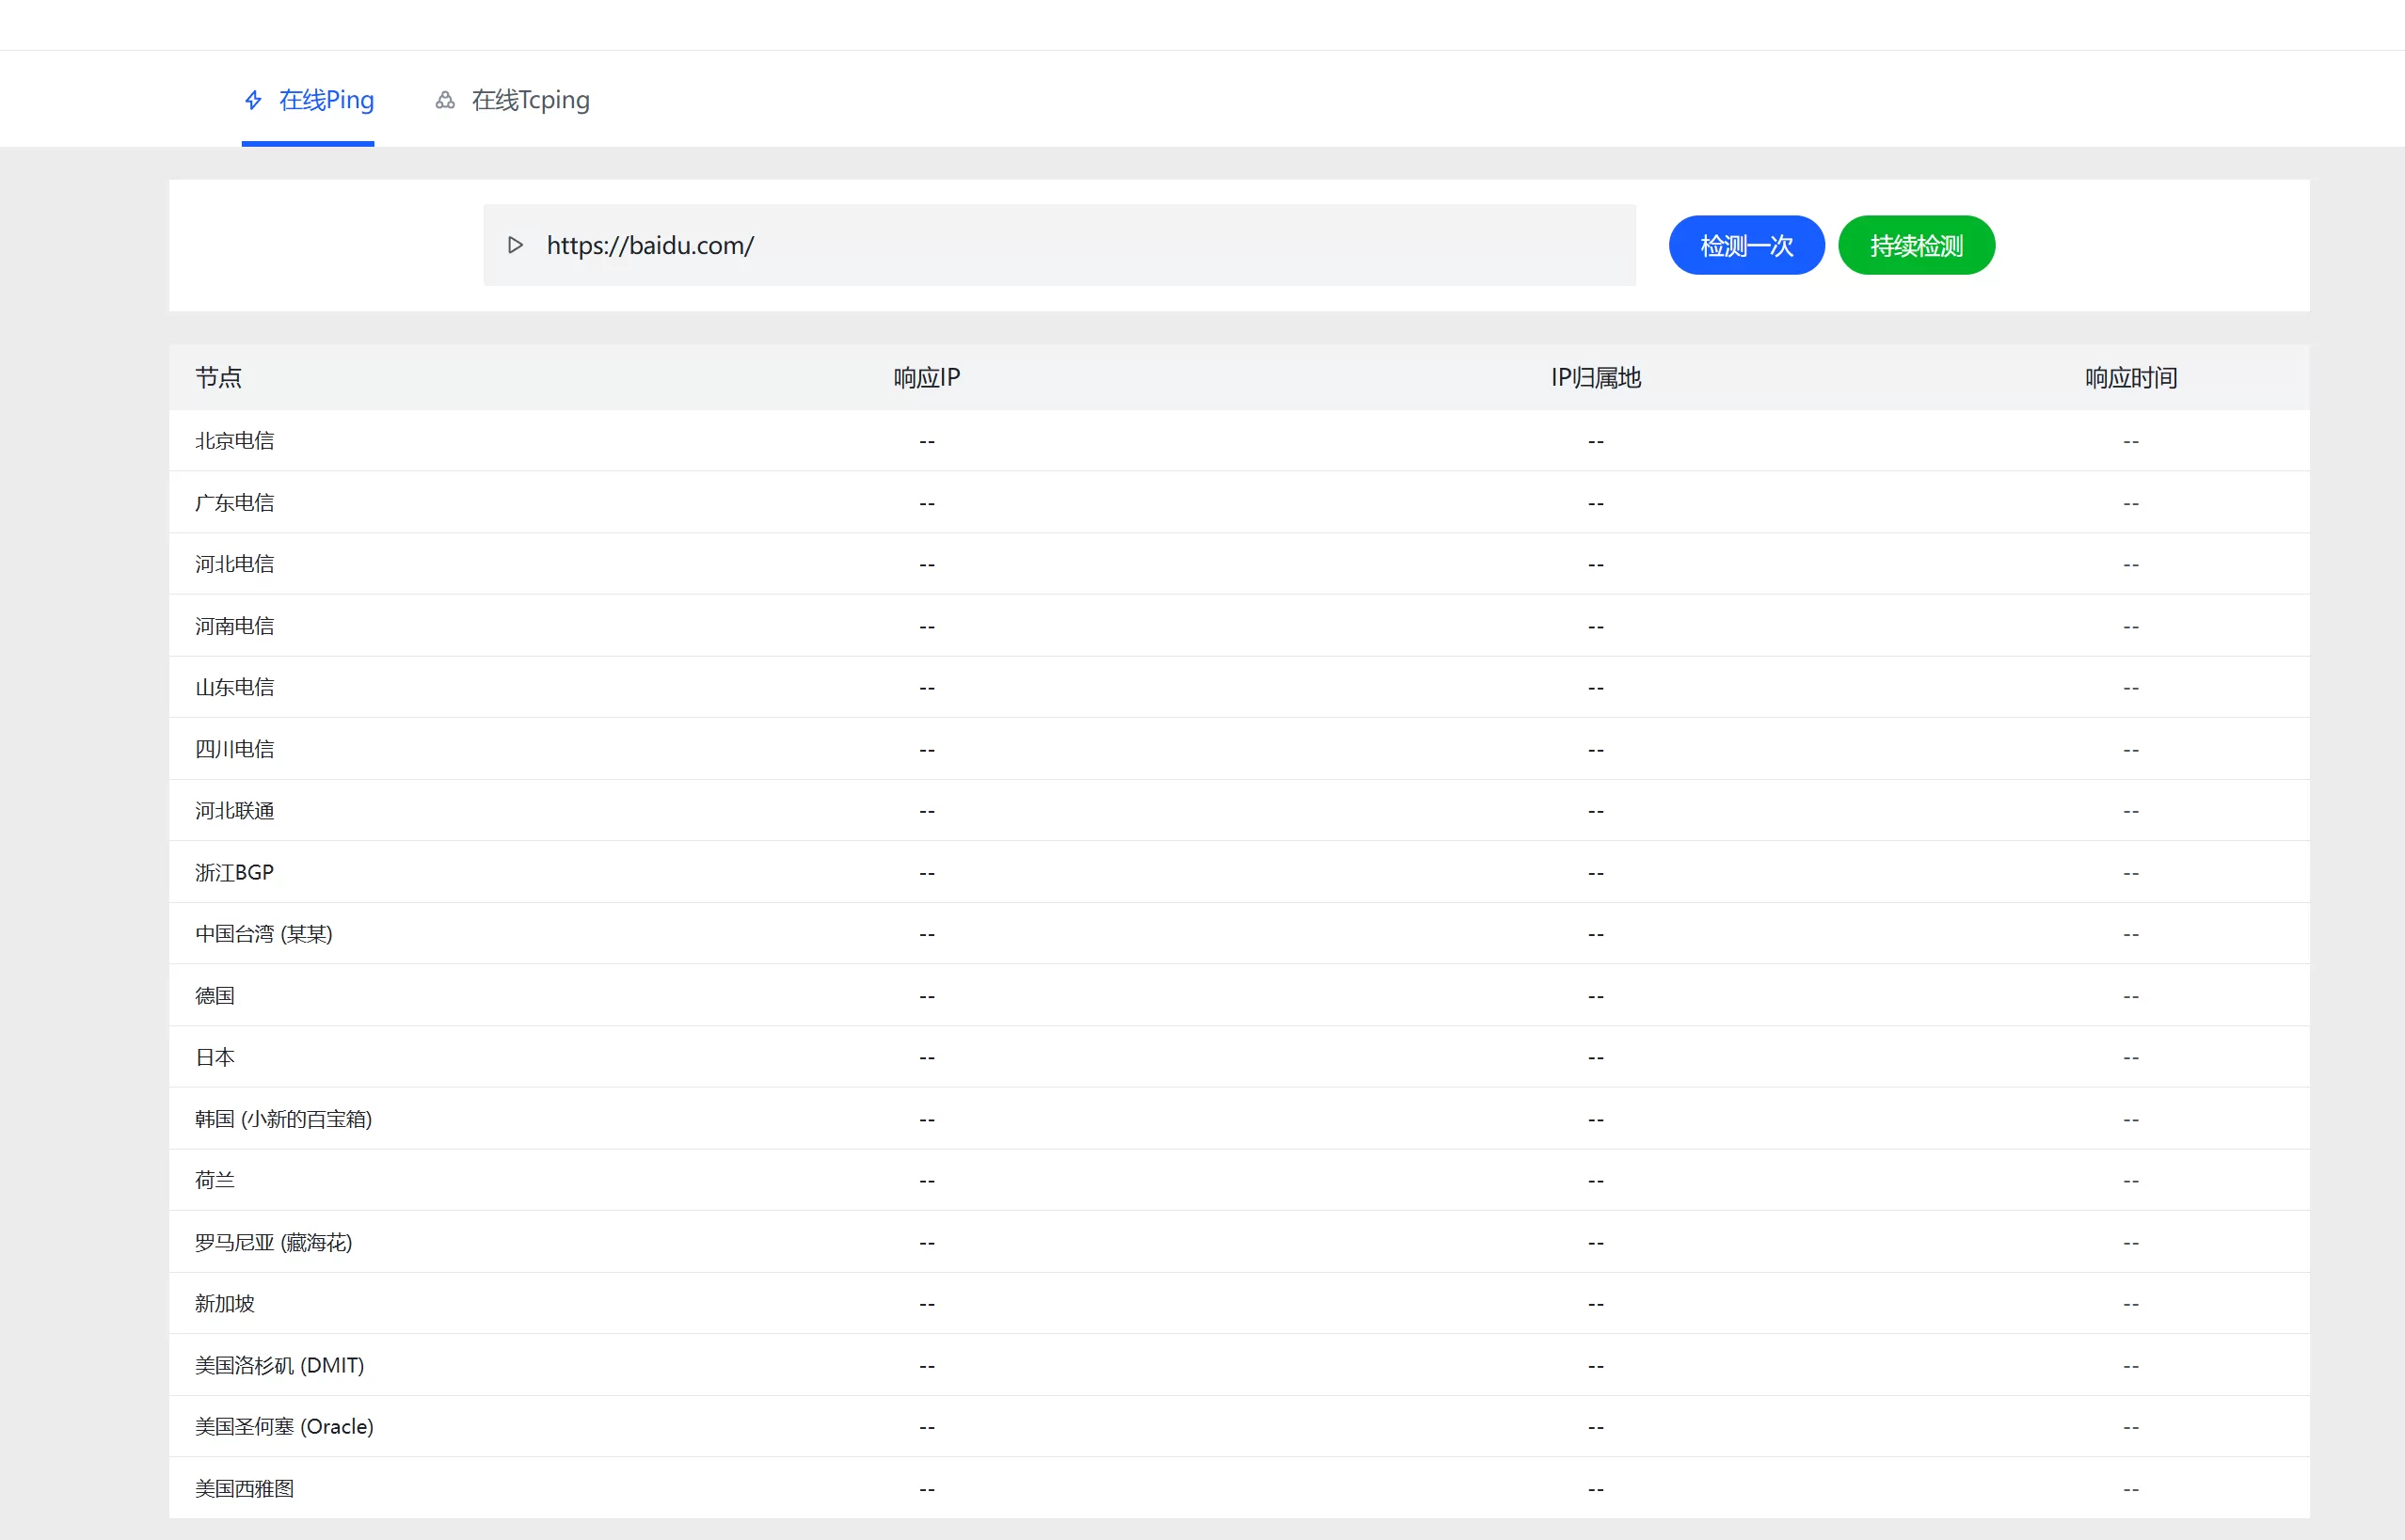The width and height of the screenshot is (2405, 1540).
Task: Click the 响应时间 column header
Action: click(x=2130, y=378)
